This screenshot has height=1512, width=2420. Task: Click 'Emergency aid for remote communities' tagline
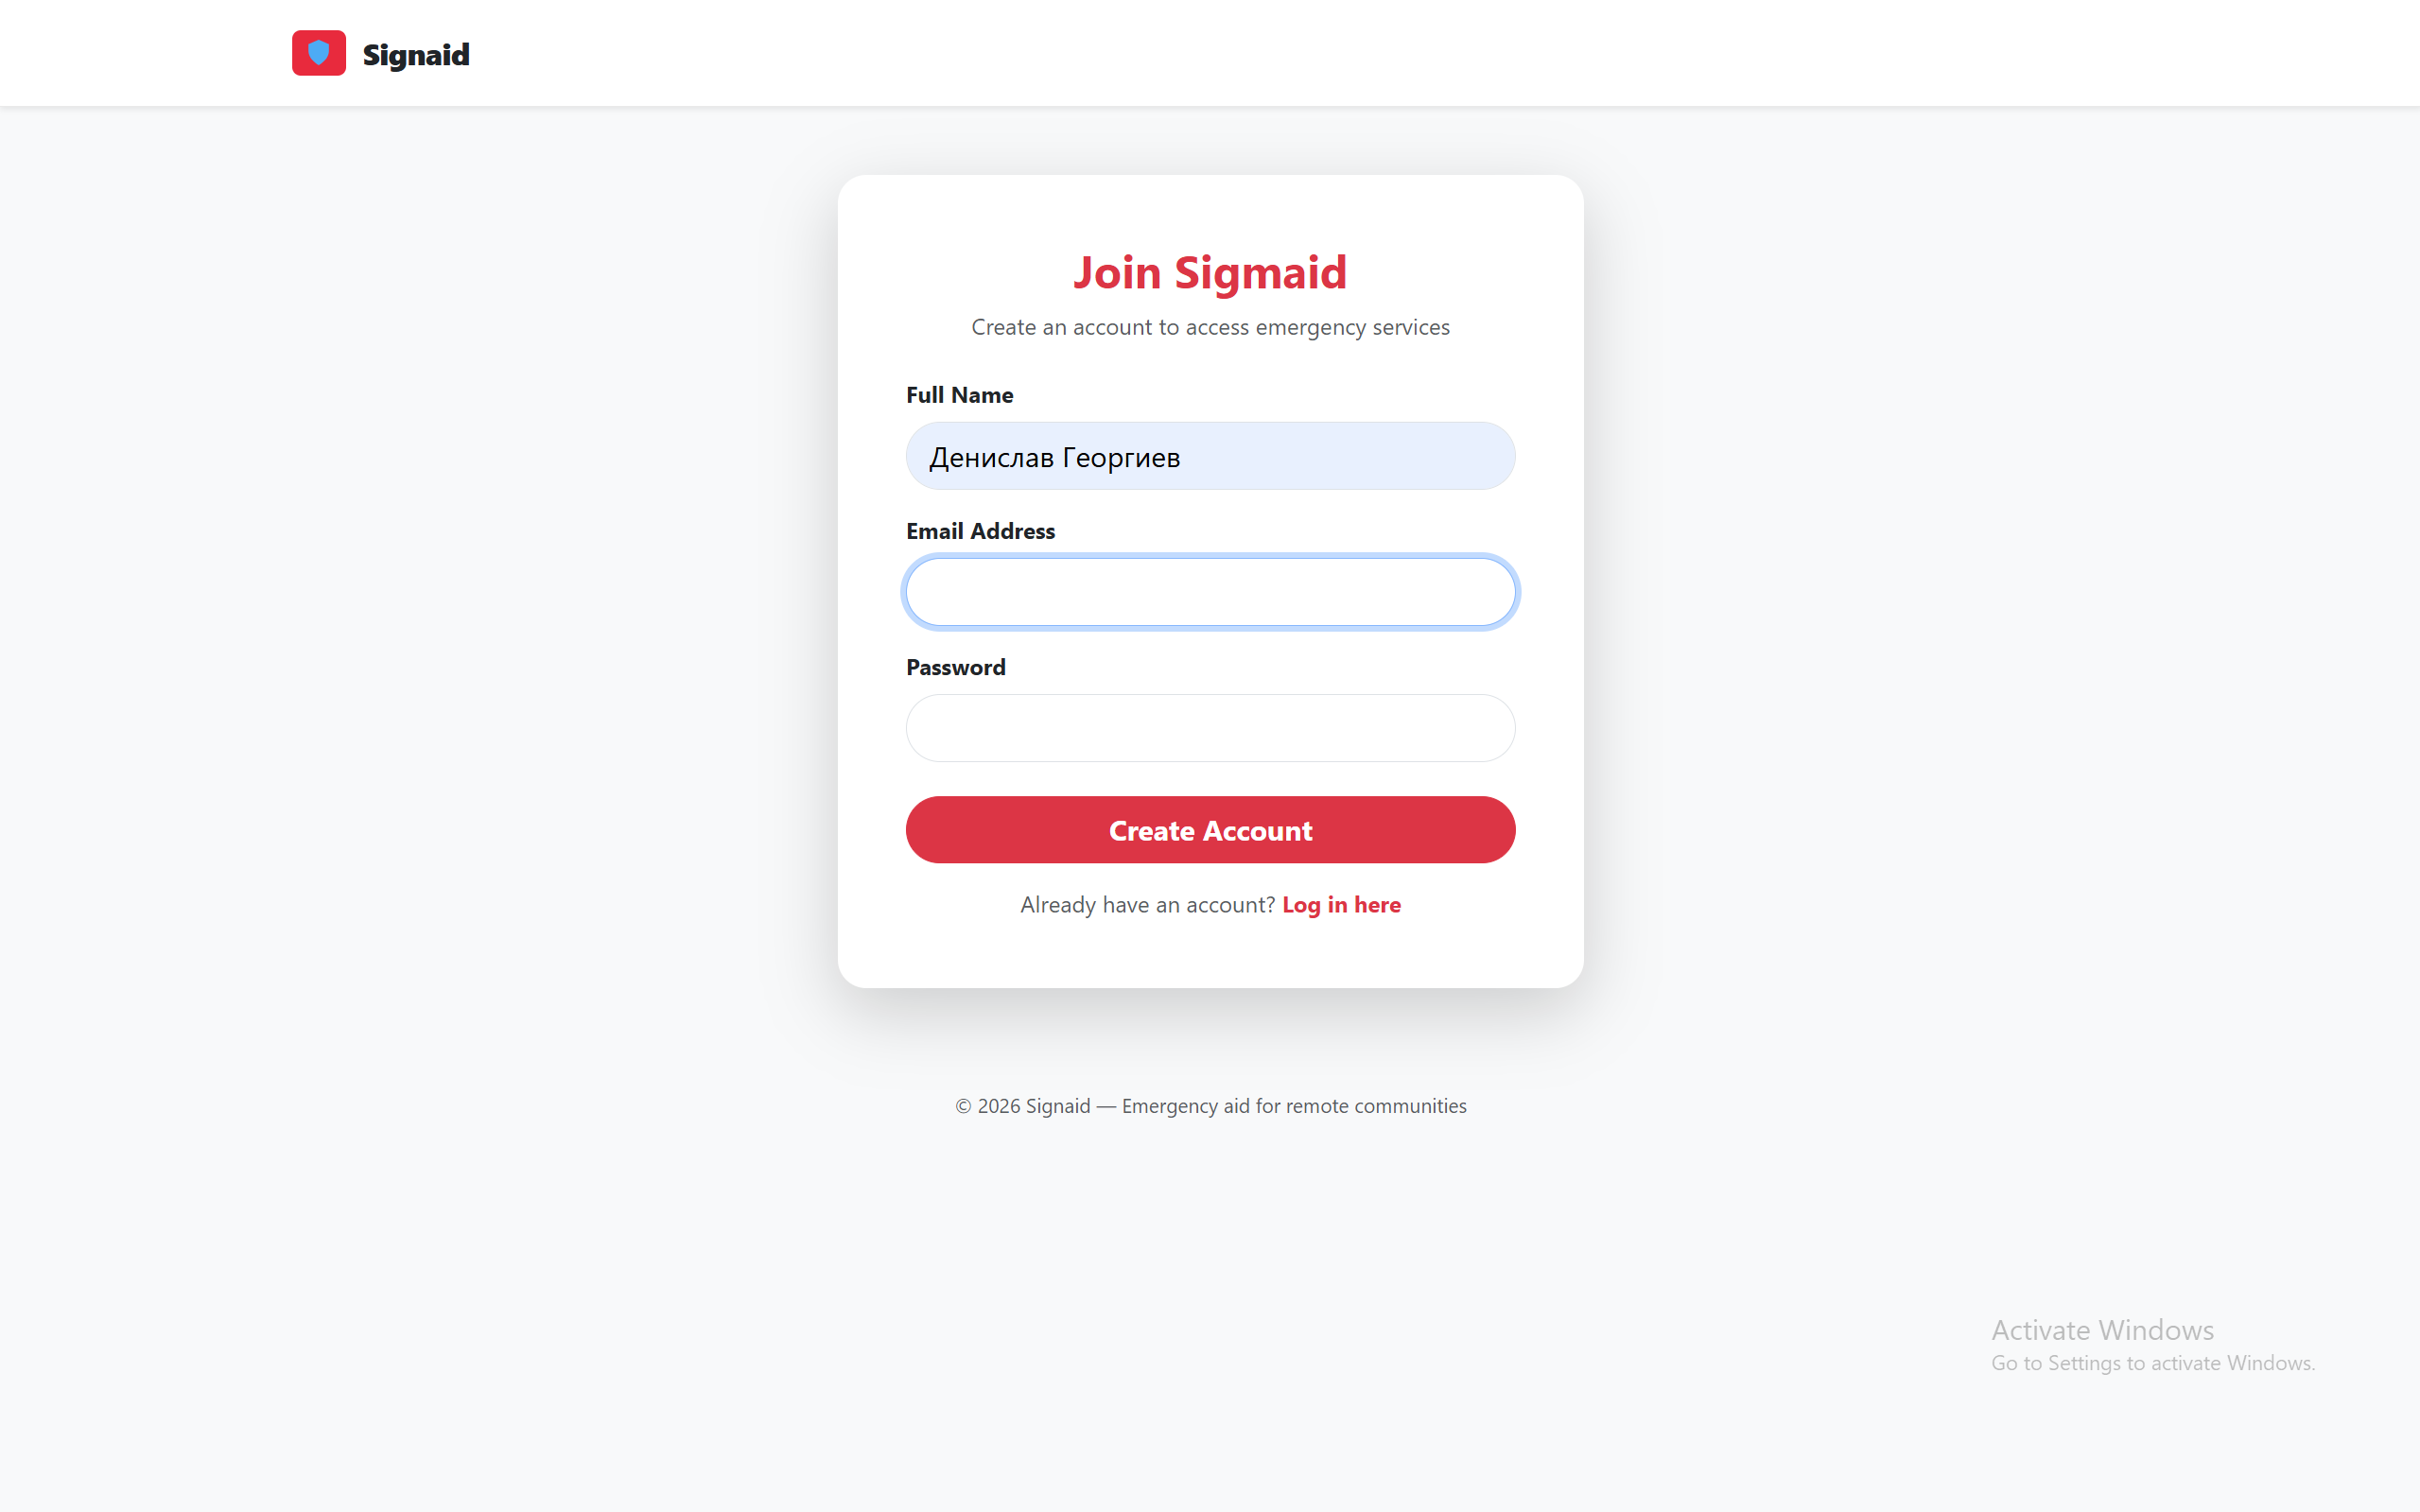(1294, 1106)
